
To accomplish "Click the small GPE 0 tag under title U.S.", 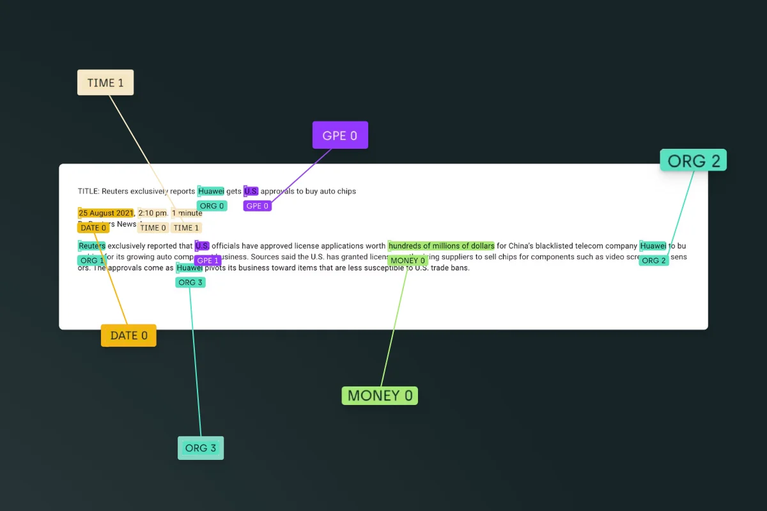I will (x=257, y=206).
